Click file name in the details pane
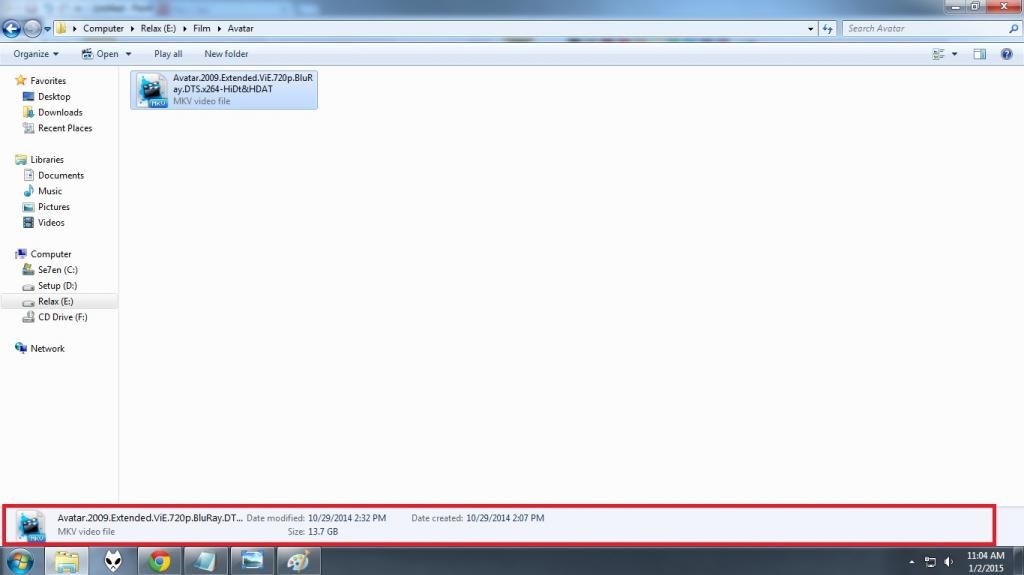1024x575 pixels. click(x=150, y=518)
